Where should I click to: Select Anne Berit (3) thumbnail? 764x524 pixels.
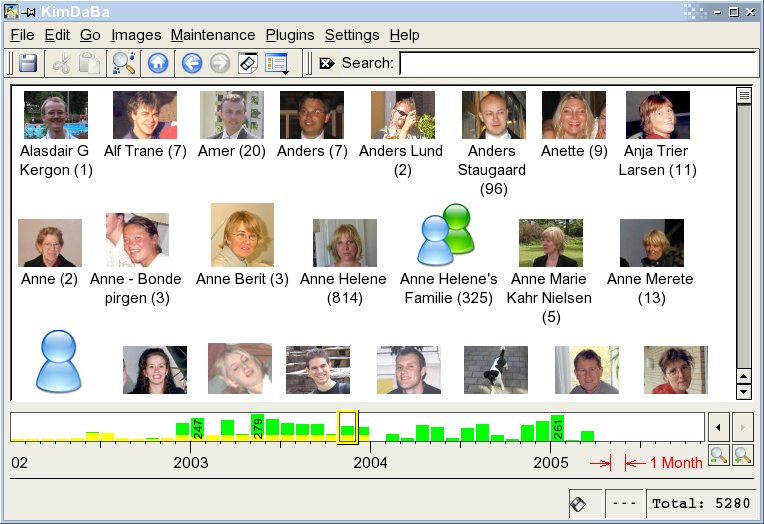(242, 235)
